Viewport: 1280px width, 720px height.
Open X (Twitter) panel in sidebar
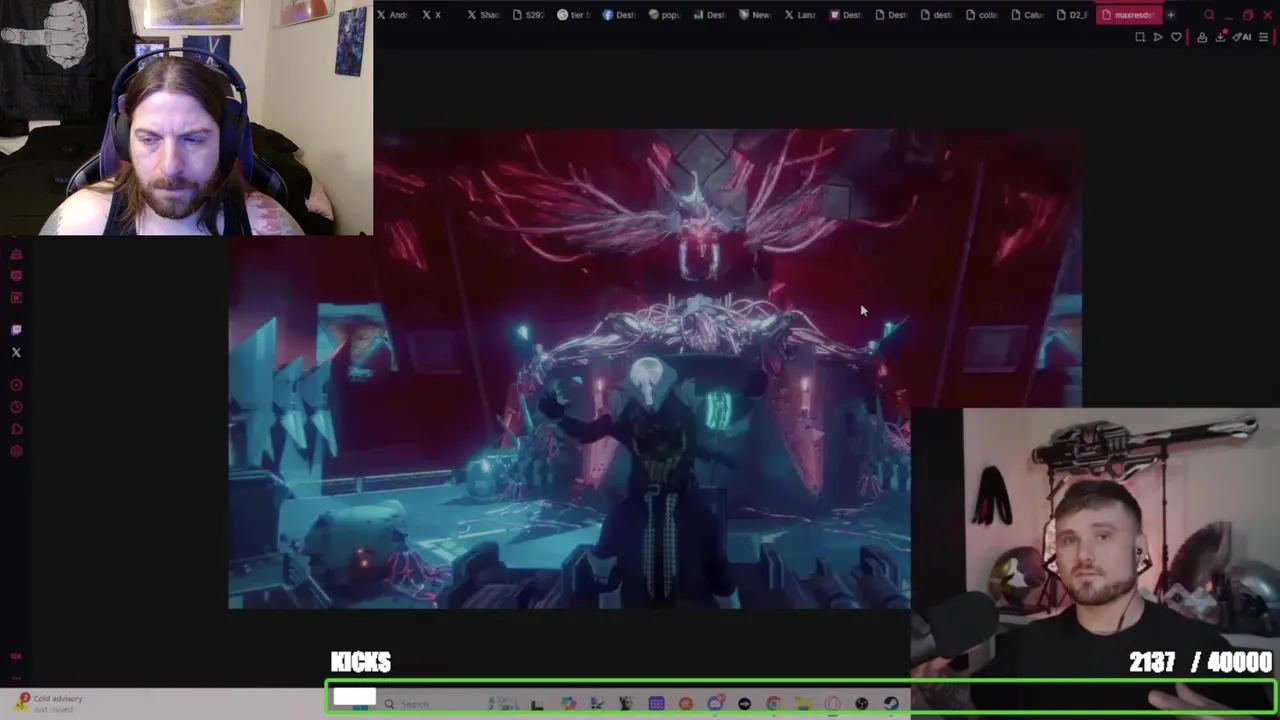pos(16,352)
